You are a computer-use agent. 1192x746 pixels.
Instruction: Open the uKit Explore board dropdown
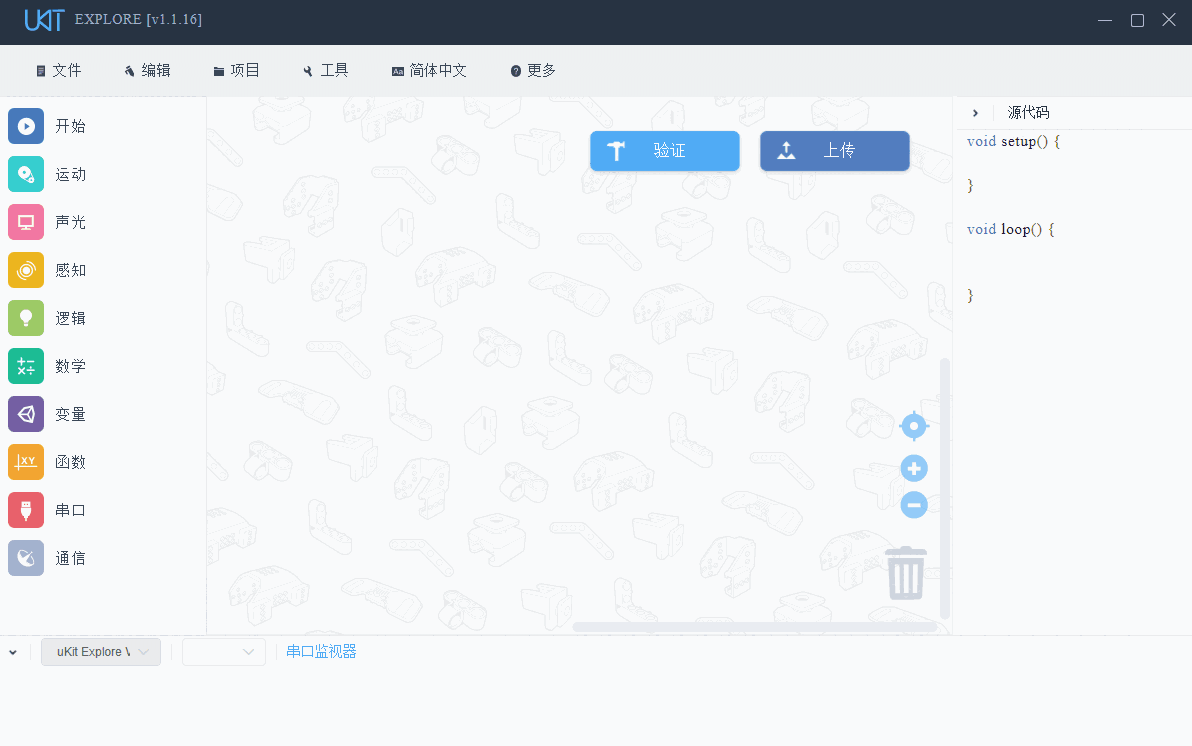[x=100, y=651]
